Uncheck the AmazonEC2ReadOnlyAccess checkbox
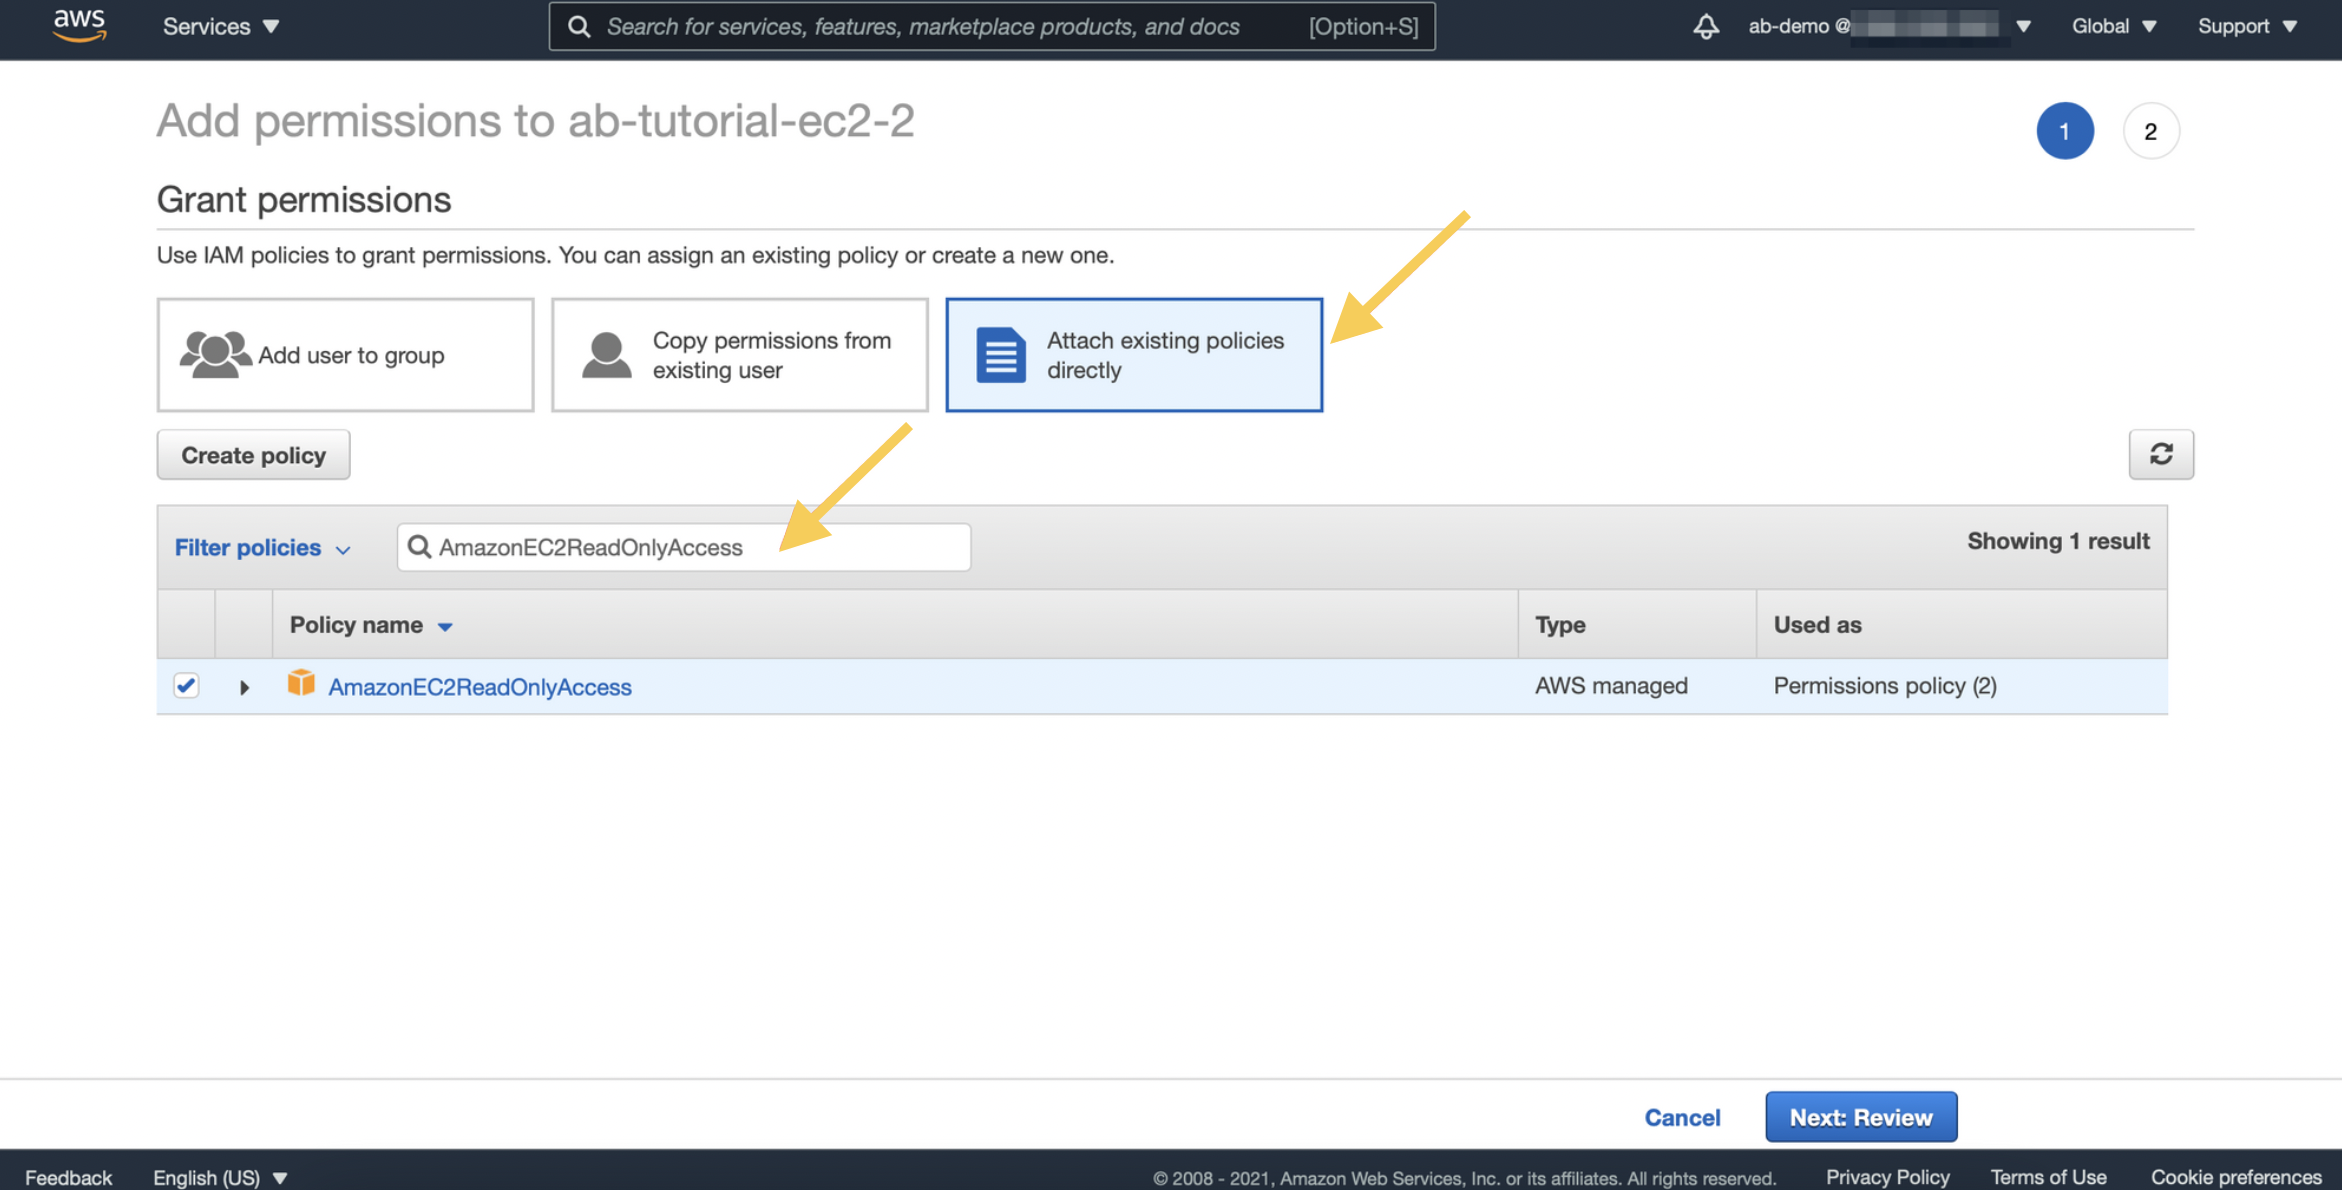 pos(186,686)
